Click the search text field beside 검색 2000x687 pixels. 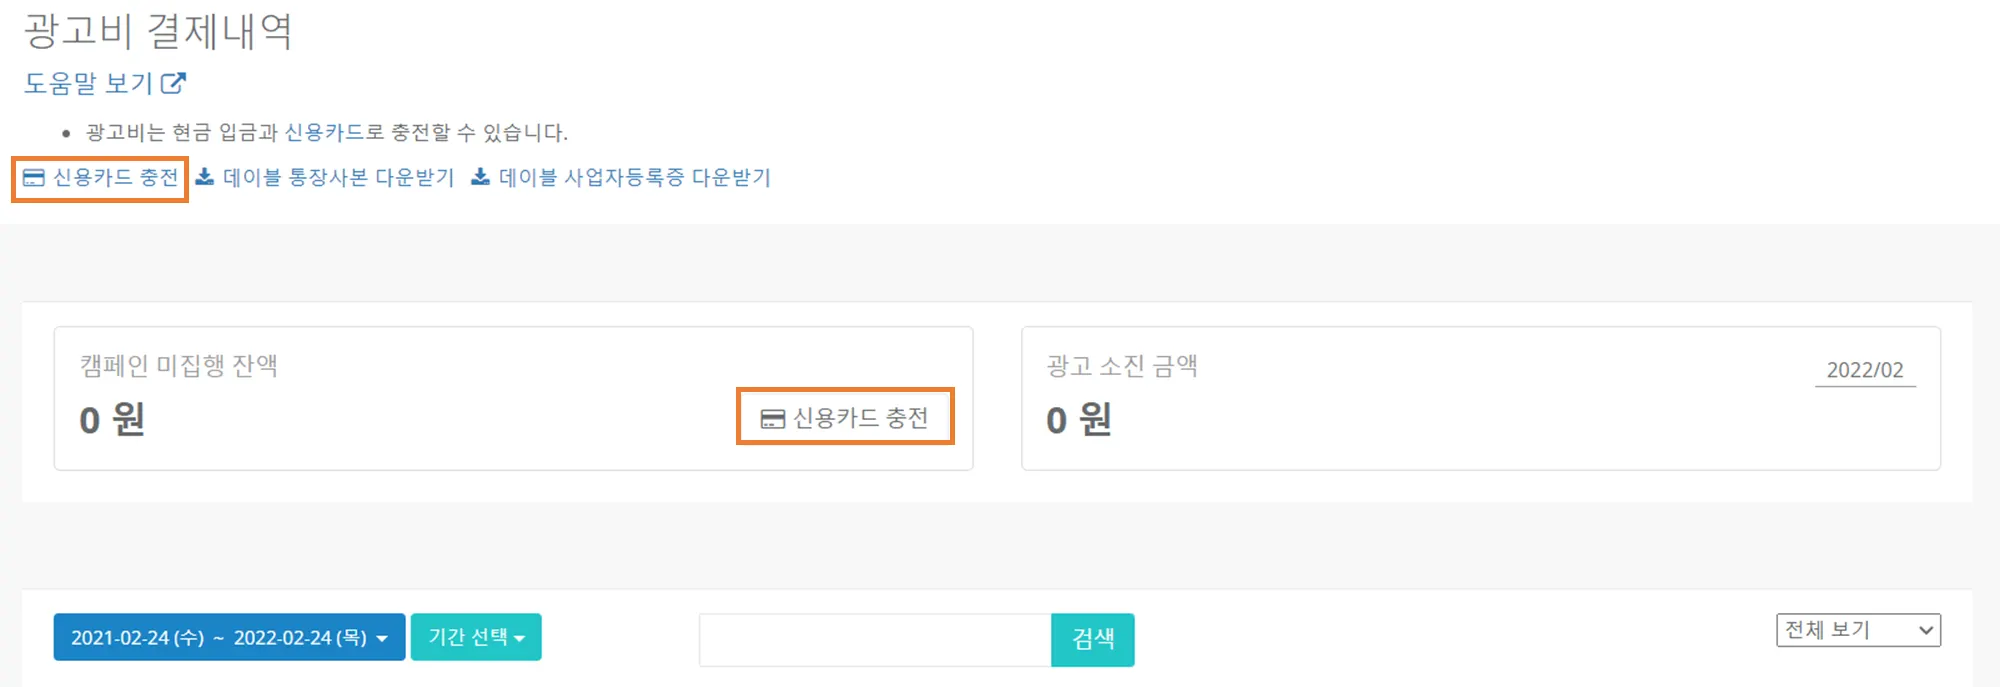coord(875,639)
